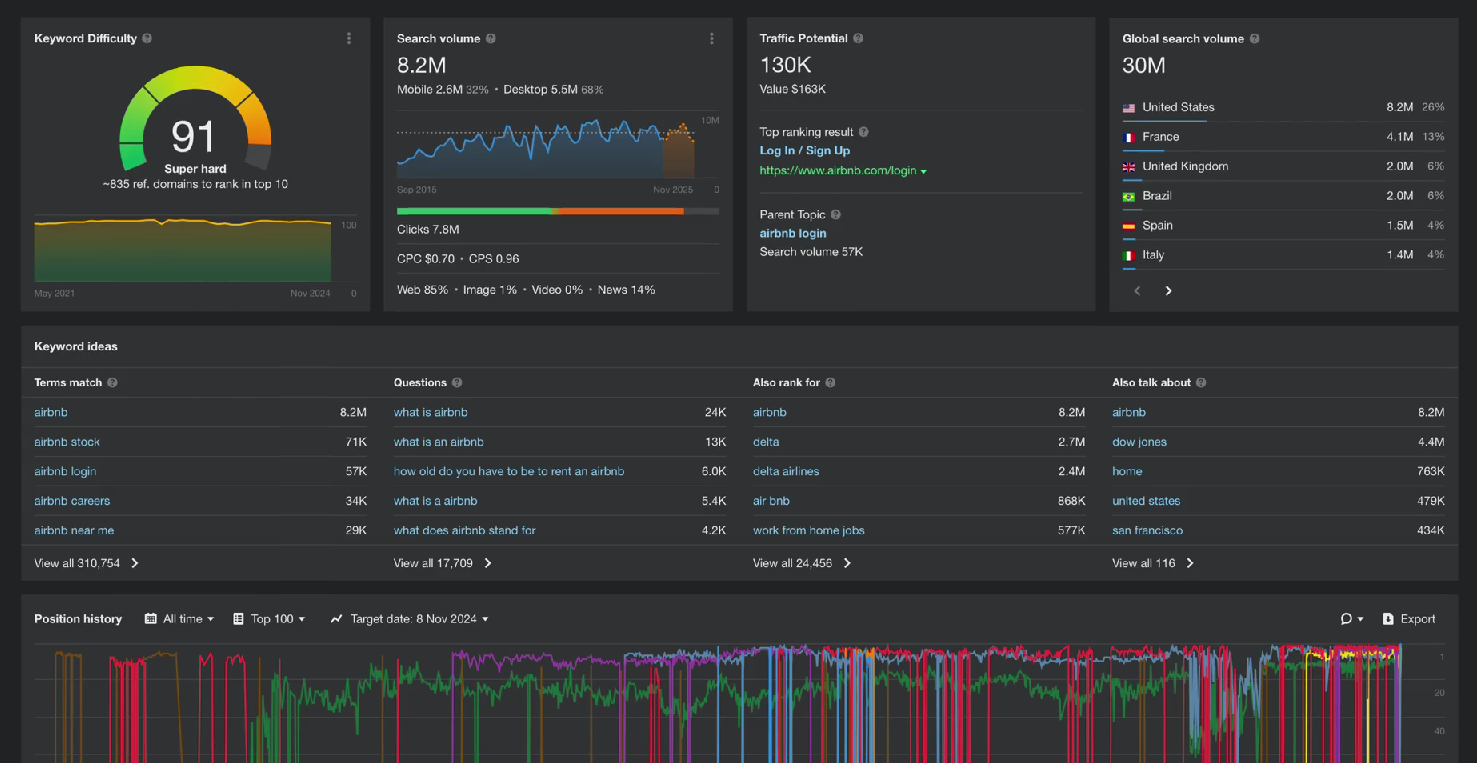
Task: Click the help icon next to Parent Topic
Action: 837,214
